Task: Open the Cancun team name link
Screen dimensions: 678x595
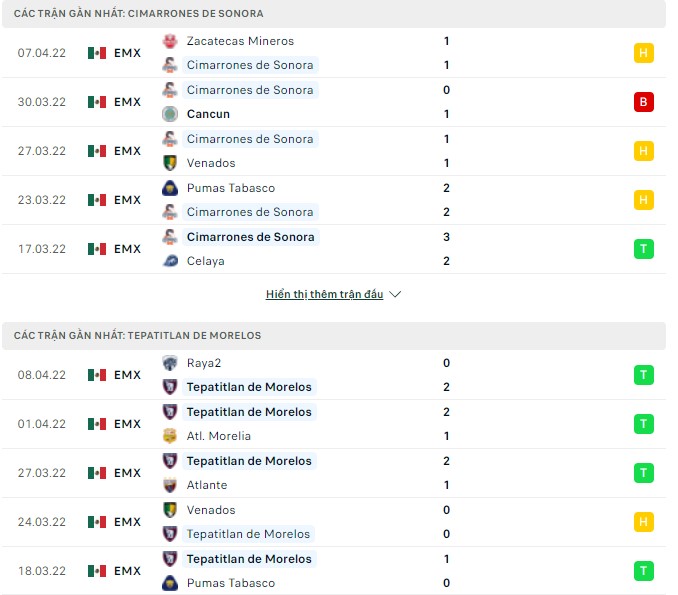Action: (x=208, y=114)
